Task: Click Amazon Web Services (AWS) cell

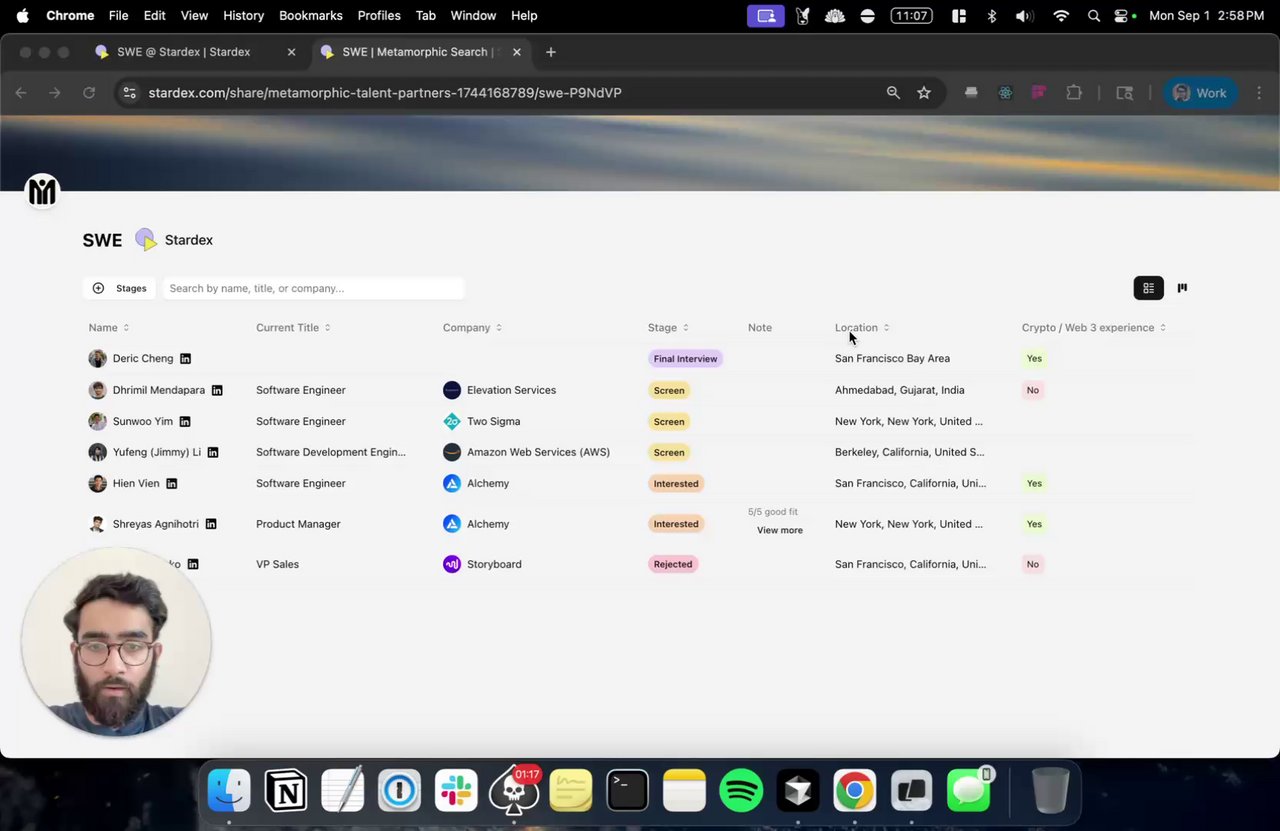Action: (x=527, y=452)
